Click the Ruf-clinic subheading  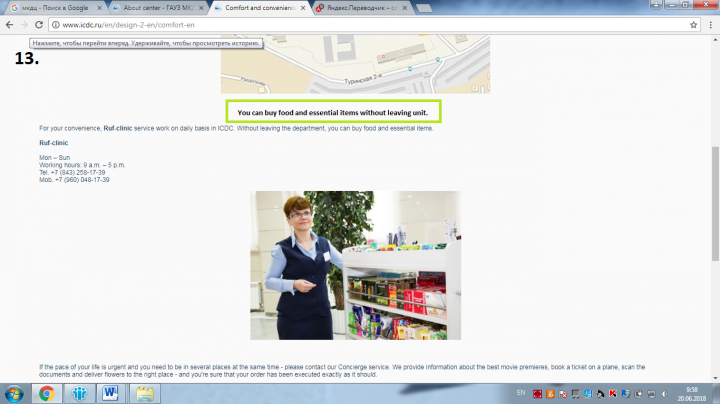pyautogui.click(x=53, y=143)
